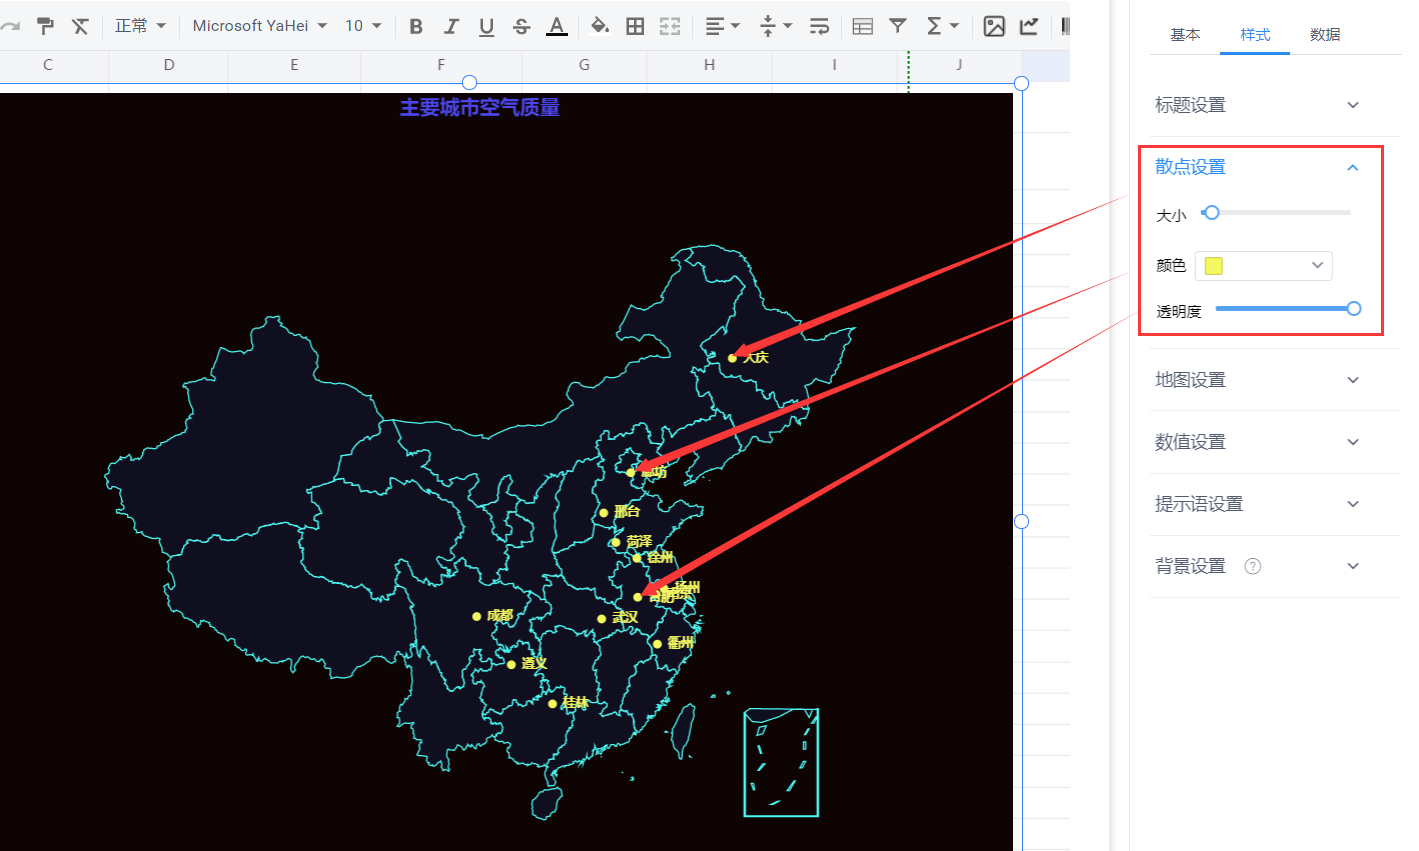Click the South China Sea inset box
Image resolution: width=1419 pixels, height=851 pixels.
point(781,762)
